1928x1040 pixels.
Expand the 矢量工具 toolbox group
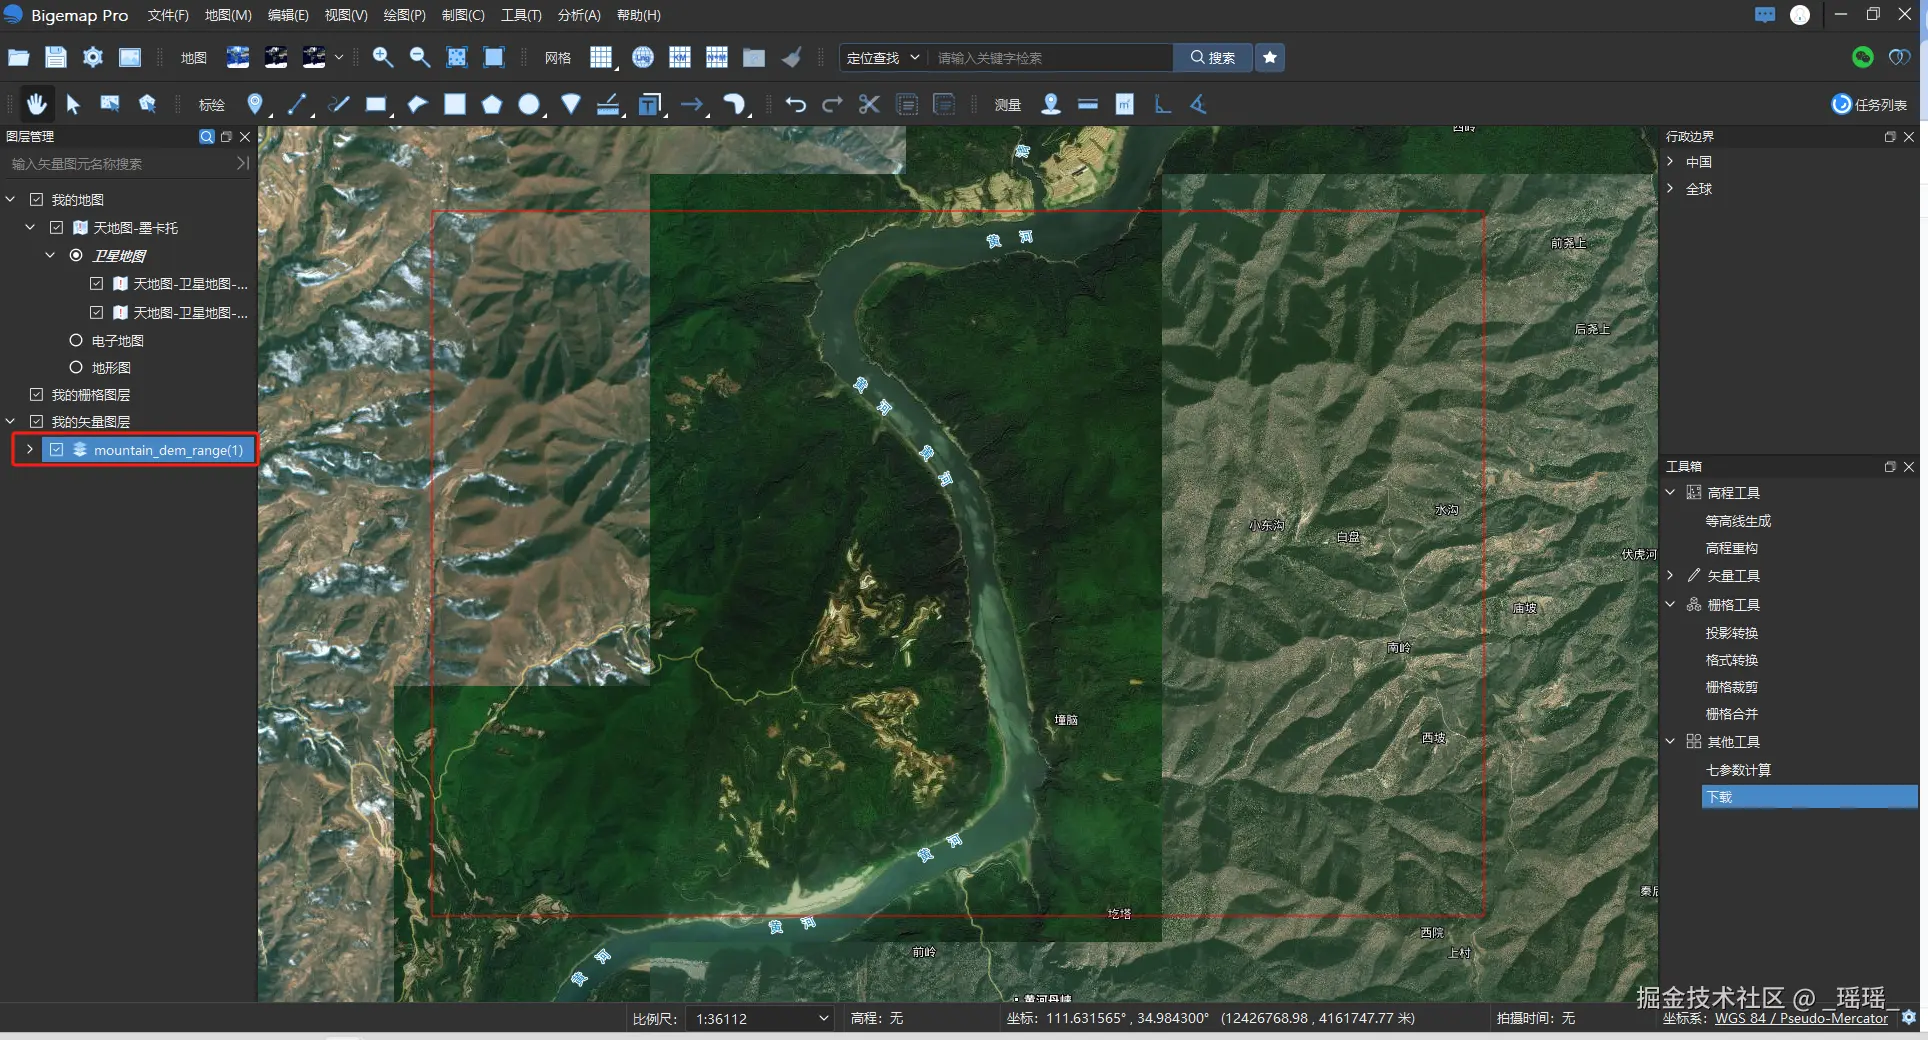tap(1670, 576)
